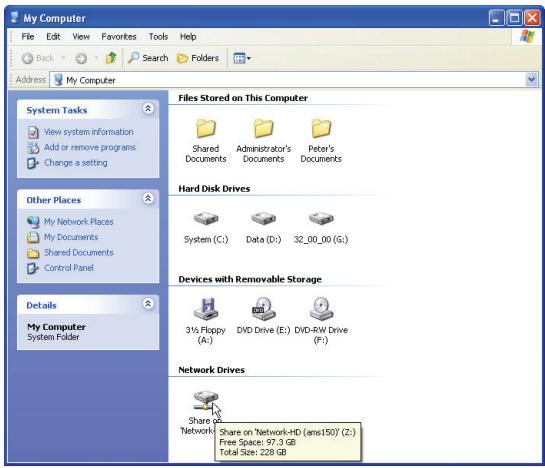
Task: Open the Favorites menu
Action: pos(119,37)
